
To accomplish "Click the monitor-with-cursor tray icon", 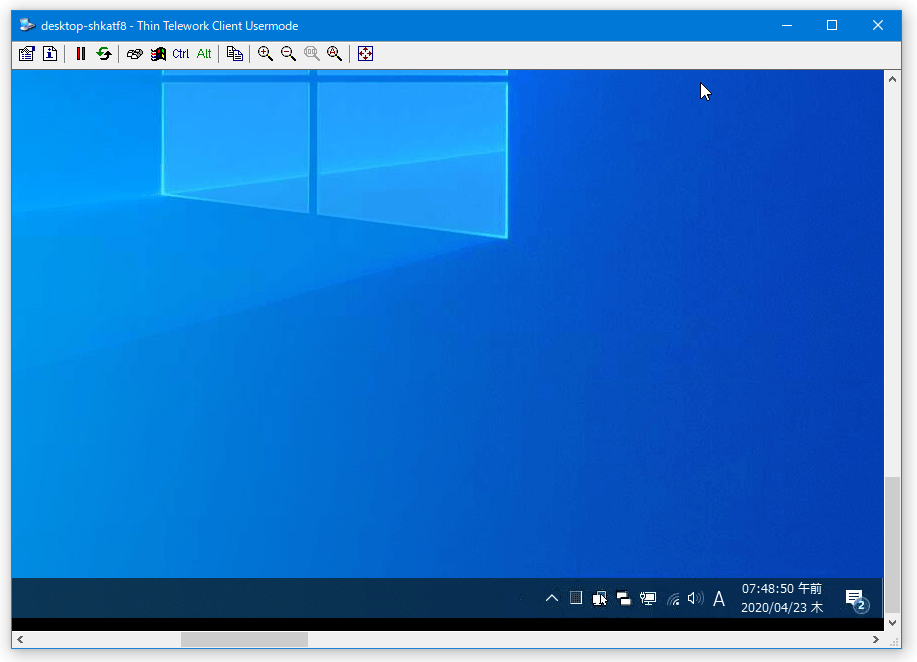I will pyautogui.click(x=599, y=598).
